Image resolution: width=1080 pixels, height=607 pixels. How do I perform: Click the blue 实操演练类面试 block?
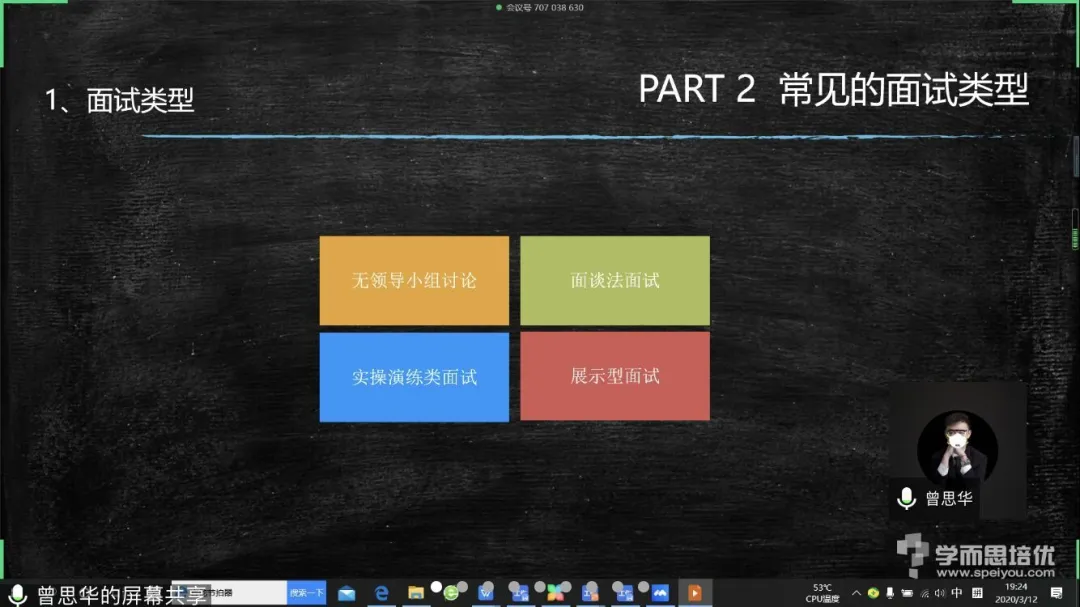tap(414, 377)
